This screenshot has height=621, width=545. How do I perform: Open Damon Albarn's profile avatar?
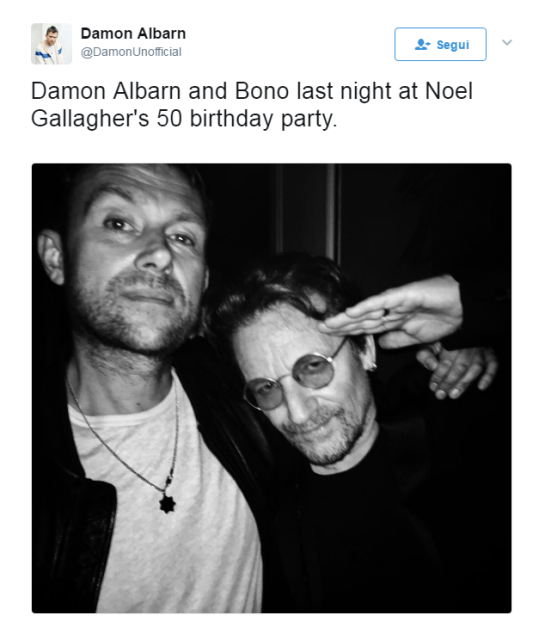coord(51,44)
